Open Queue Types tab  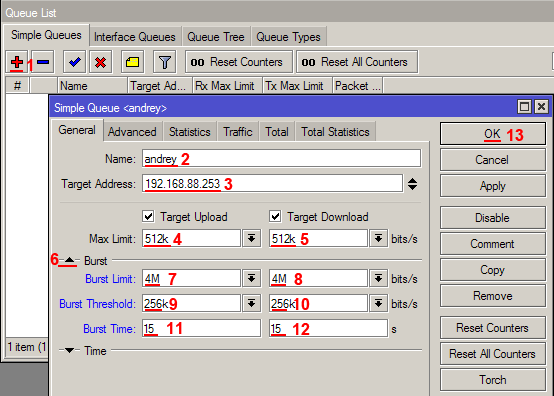coord(288,37)
